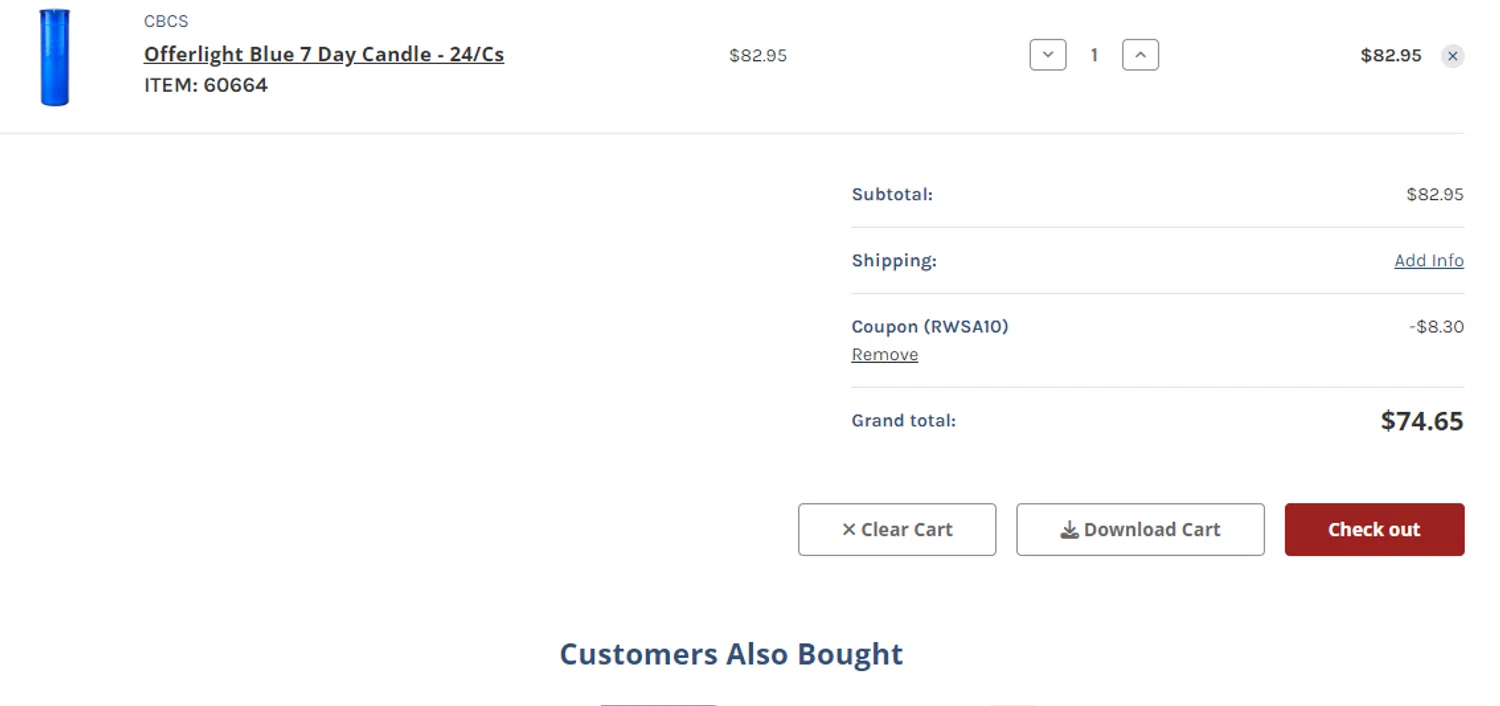Click the Coupon (RWSA10) label

929,327
